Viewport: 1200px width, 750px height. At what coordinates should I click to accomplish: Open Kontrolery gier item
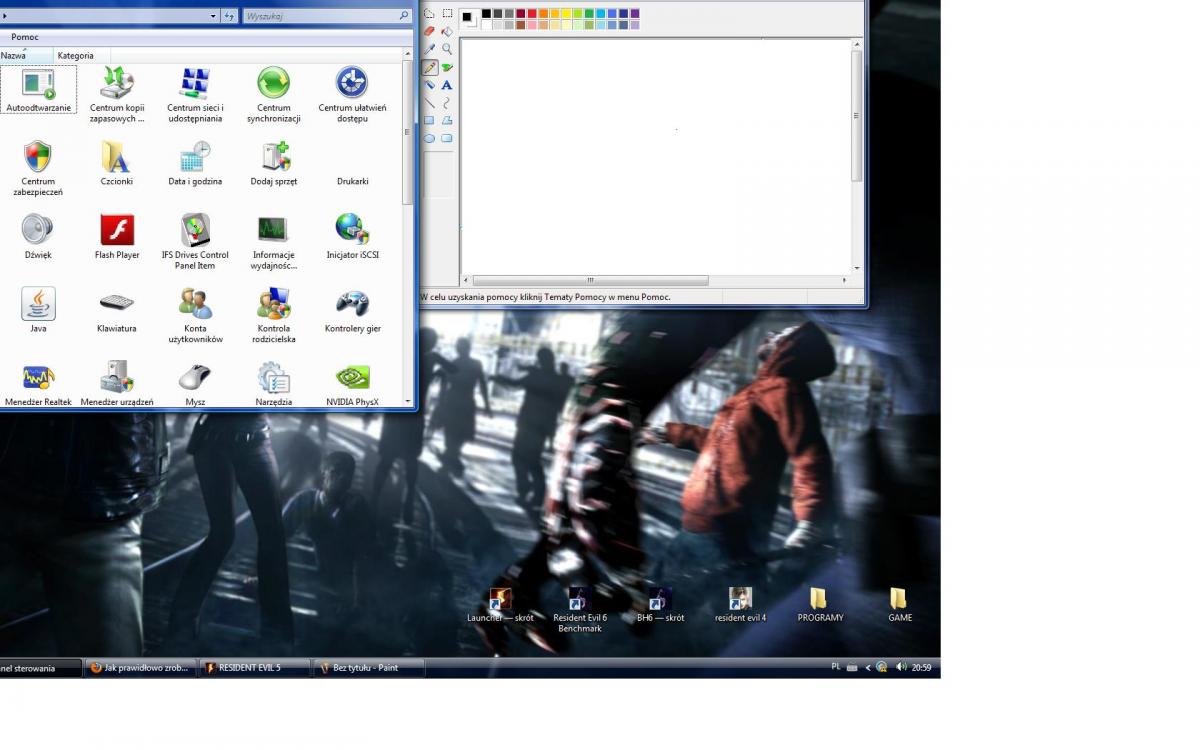(x=352, y=310)
